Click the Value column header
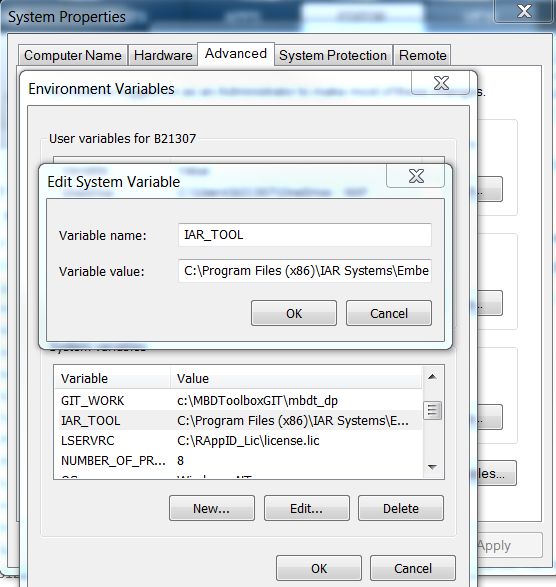 point(296,378)
